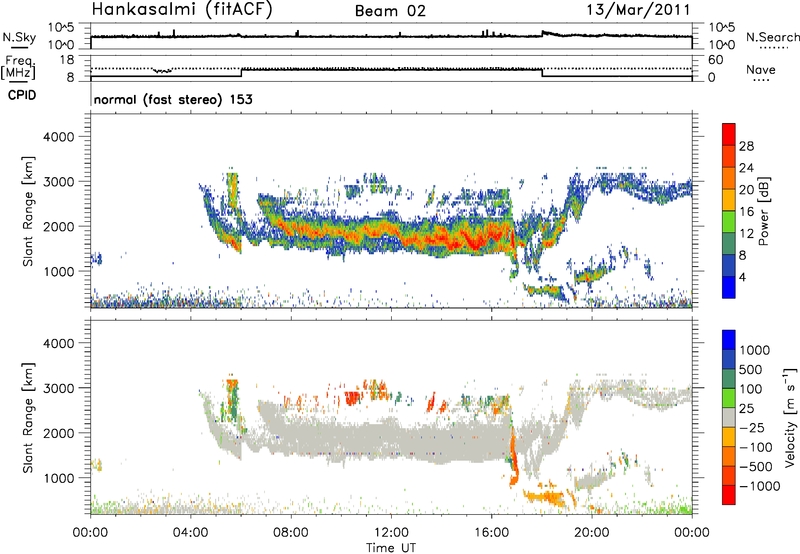Click Power colorbar label "24"
The height and width of the screenshot is (554, 800).
tap(746, 168)
